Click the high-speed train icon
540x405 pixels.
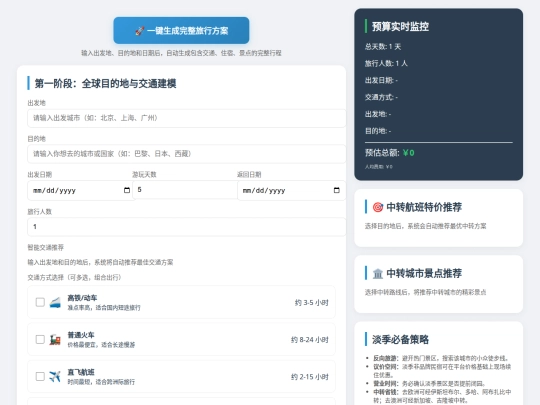point(55,302)
